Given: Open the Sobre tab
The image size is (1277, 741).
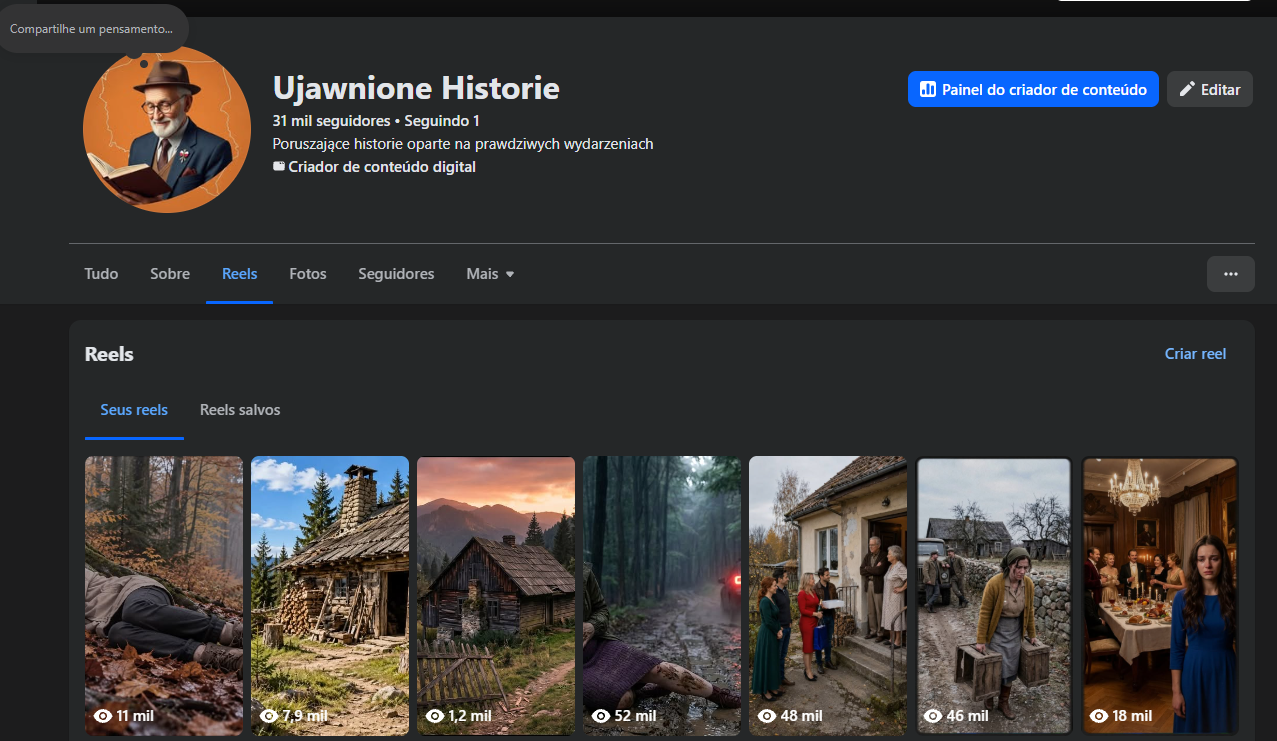Looking at the screenshot, I should [x=170, y=274].
